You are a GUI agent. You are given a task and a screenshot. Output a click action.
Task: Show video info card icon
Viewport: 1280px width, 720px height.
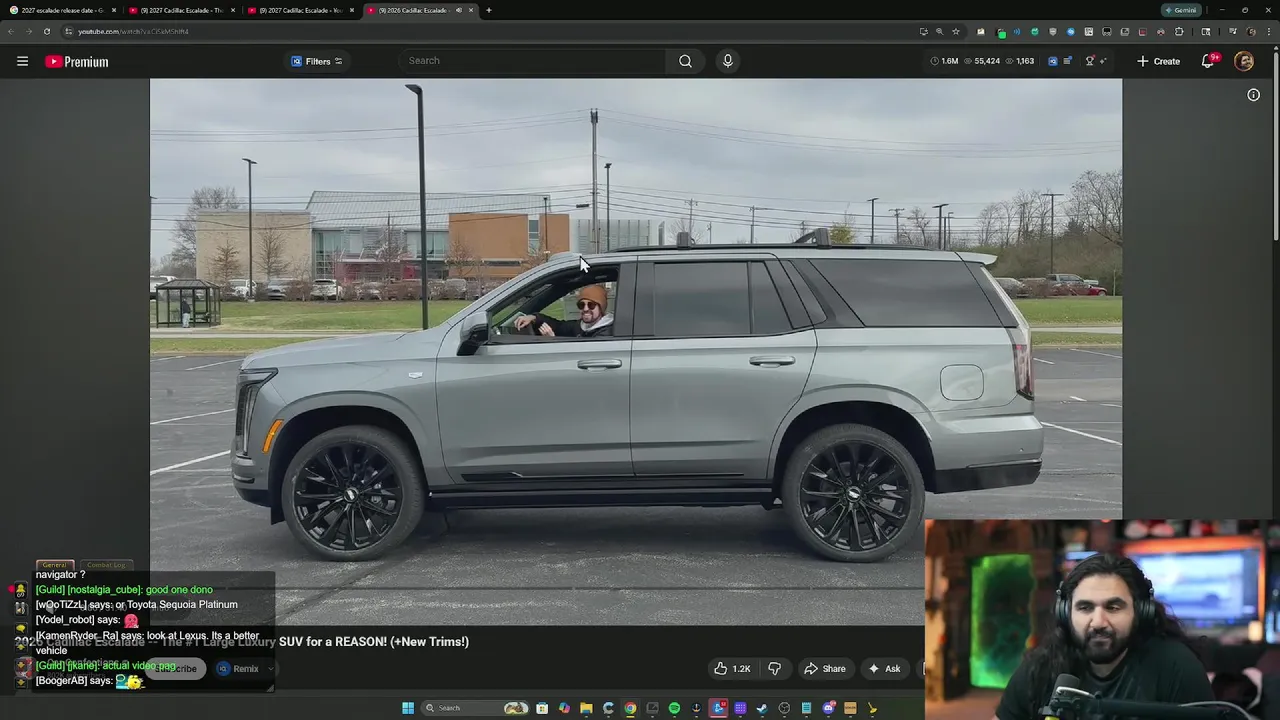click(1253, 95)
